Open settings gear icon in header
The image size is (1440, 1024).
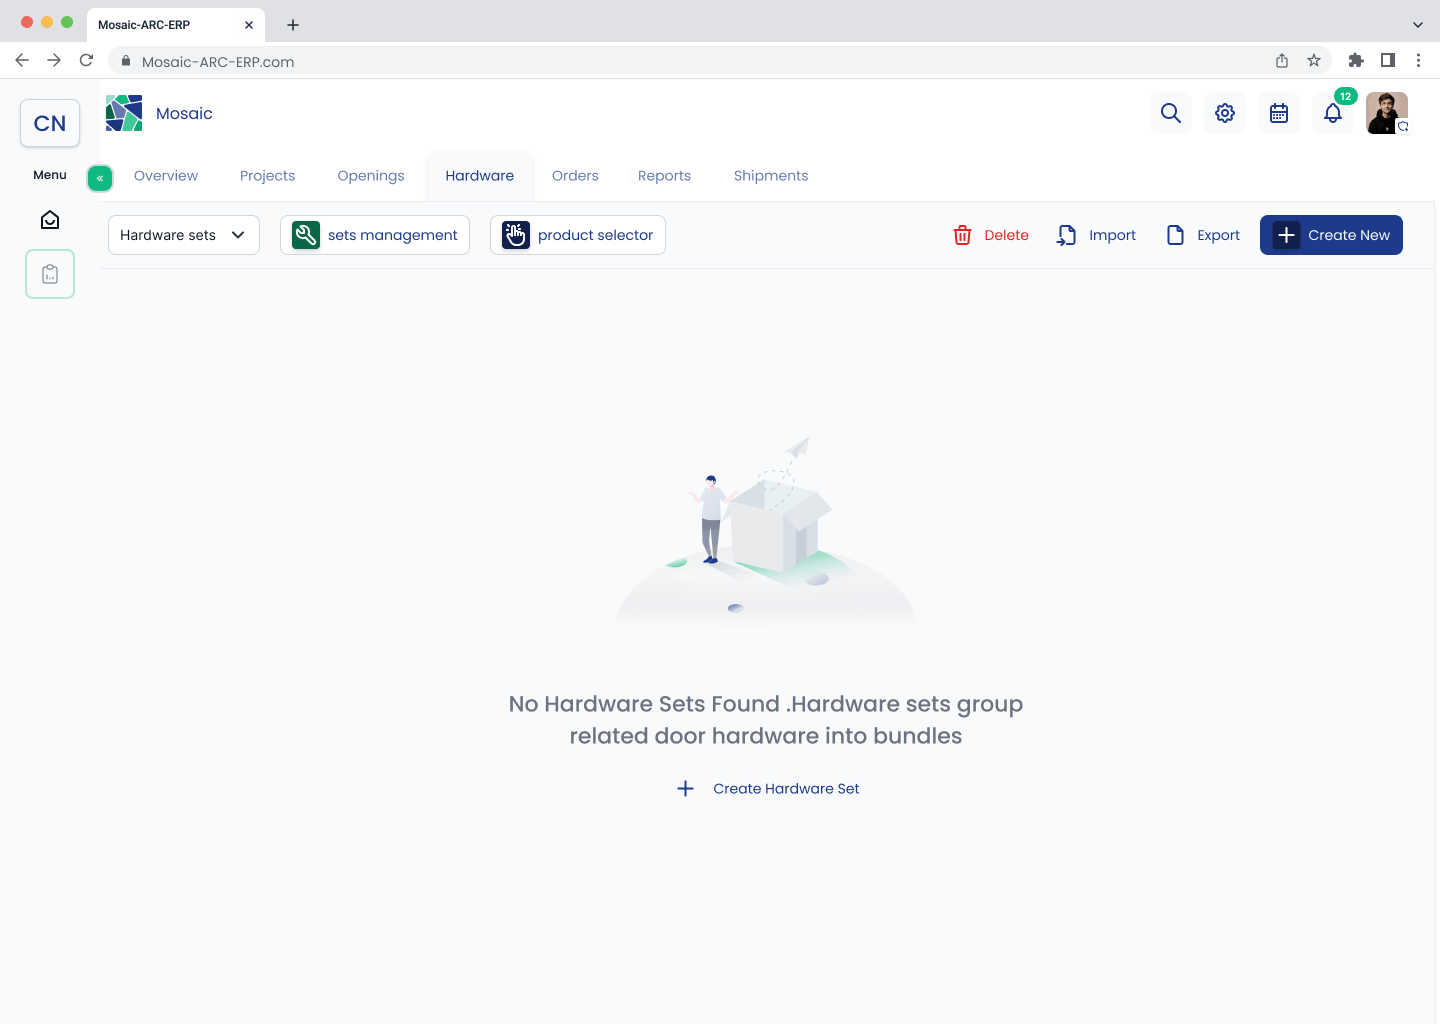click(1225, 113)
